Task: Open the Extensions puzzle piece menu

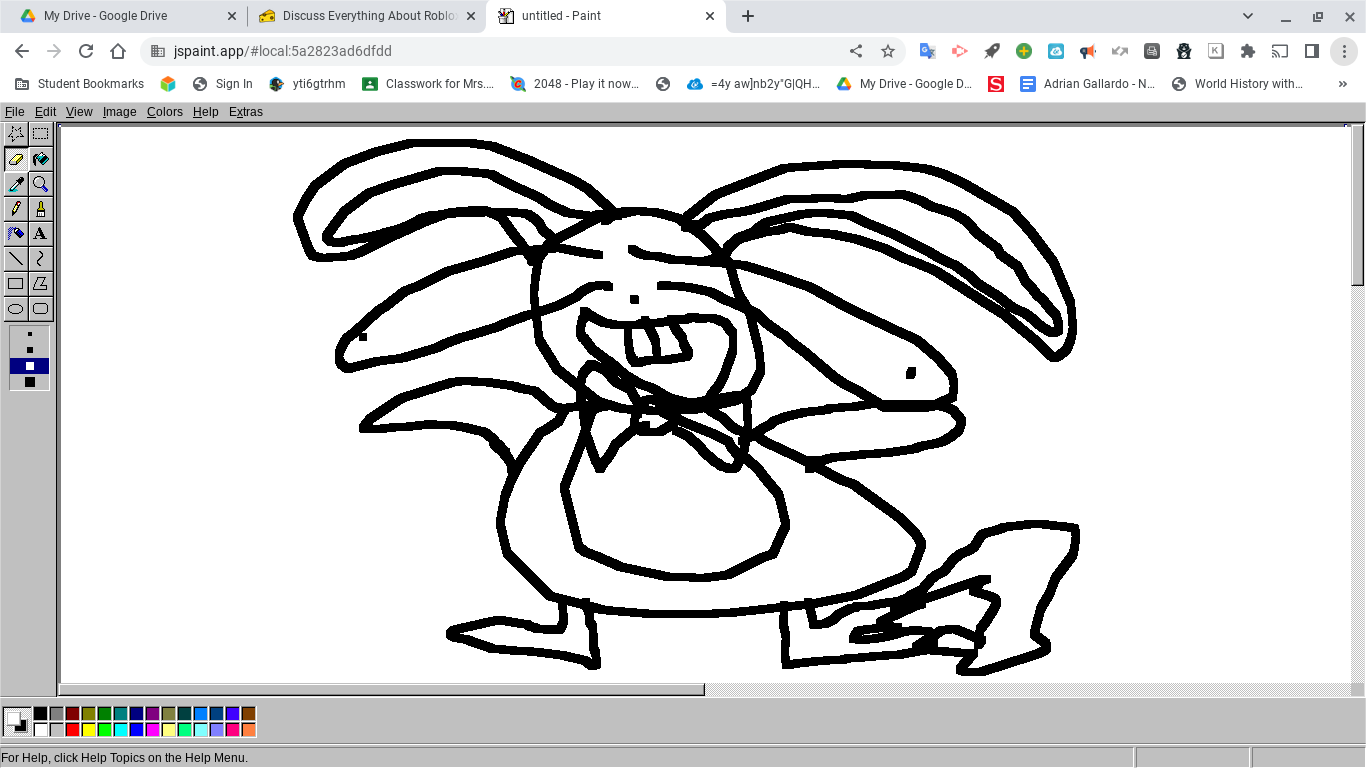Action: [x=1248, y=51]
